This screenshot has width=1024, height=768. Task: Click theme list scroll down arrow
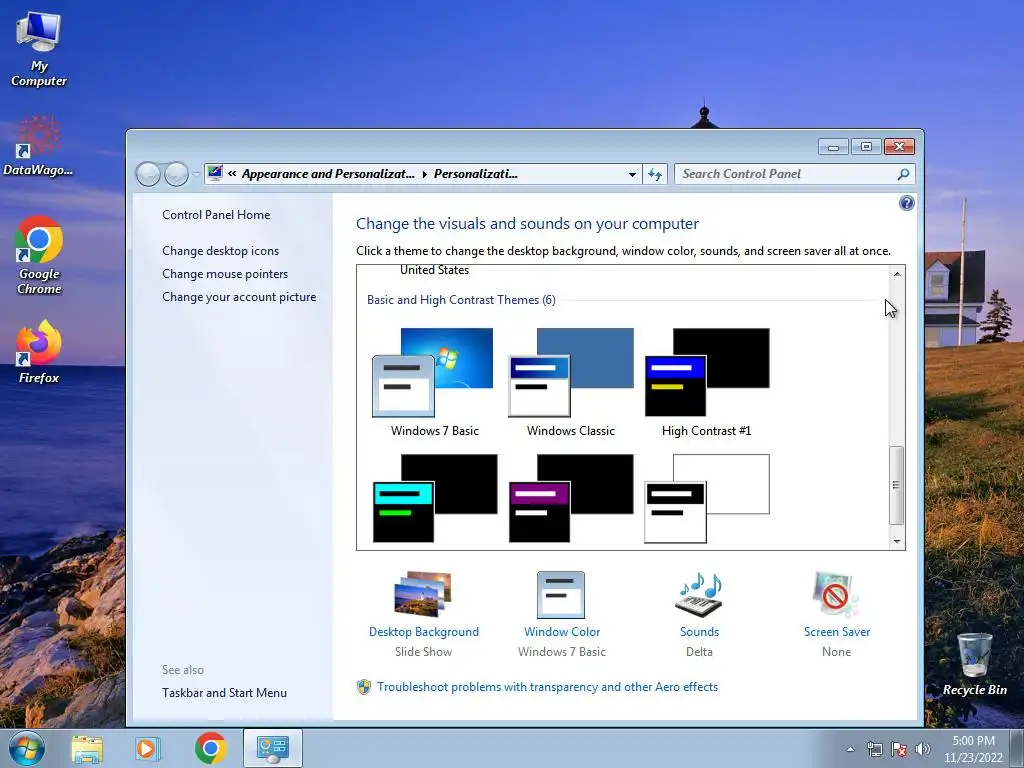897,541
